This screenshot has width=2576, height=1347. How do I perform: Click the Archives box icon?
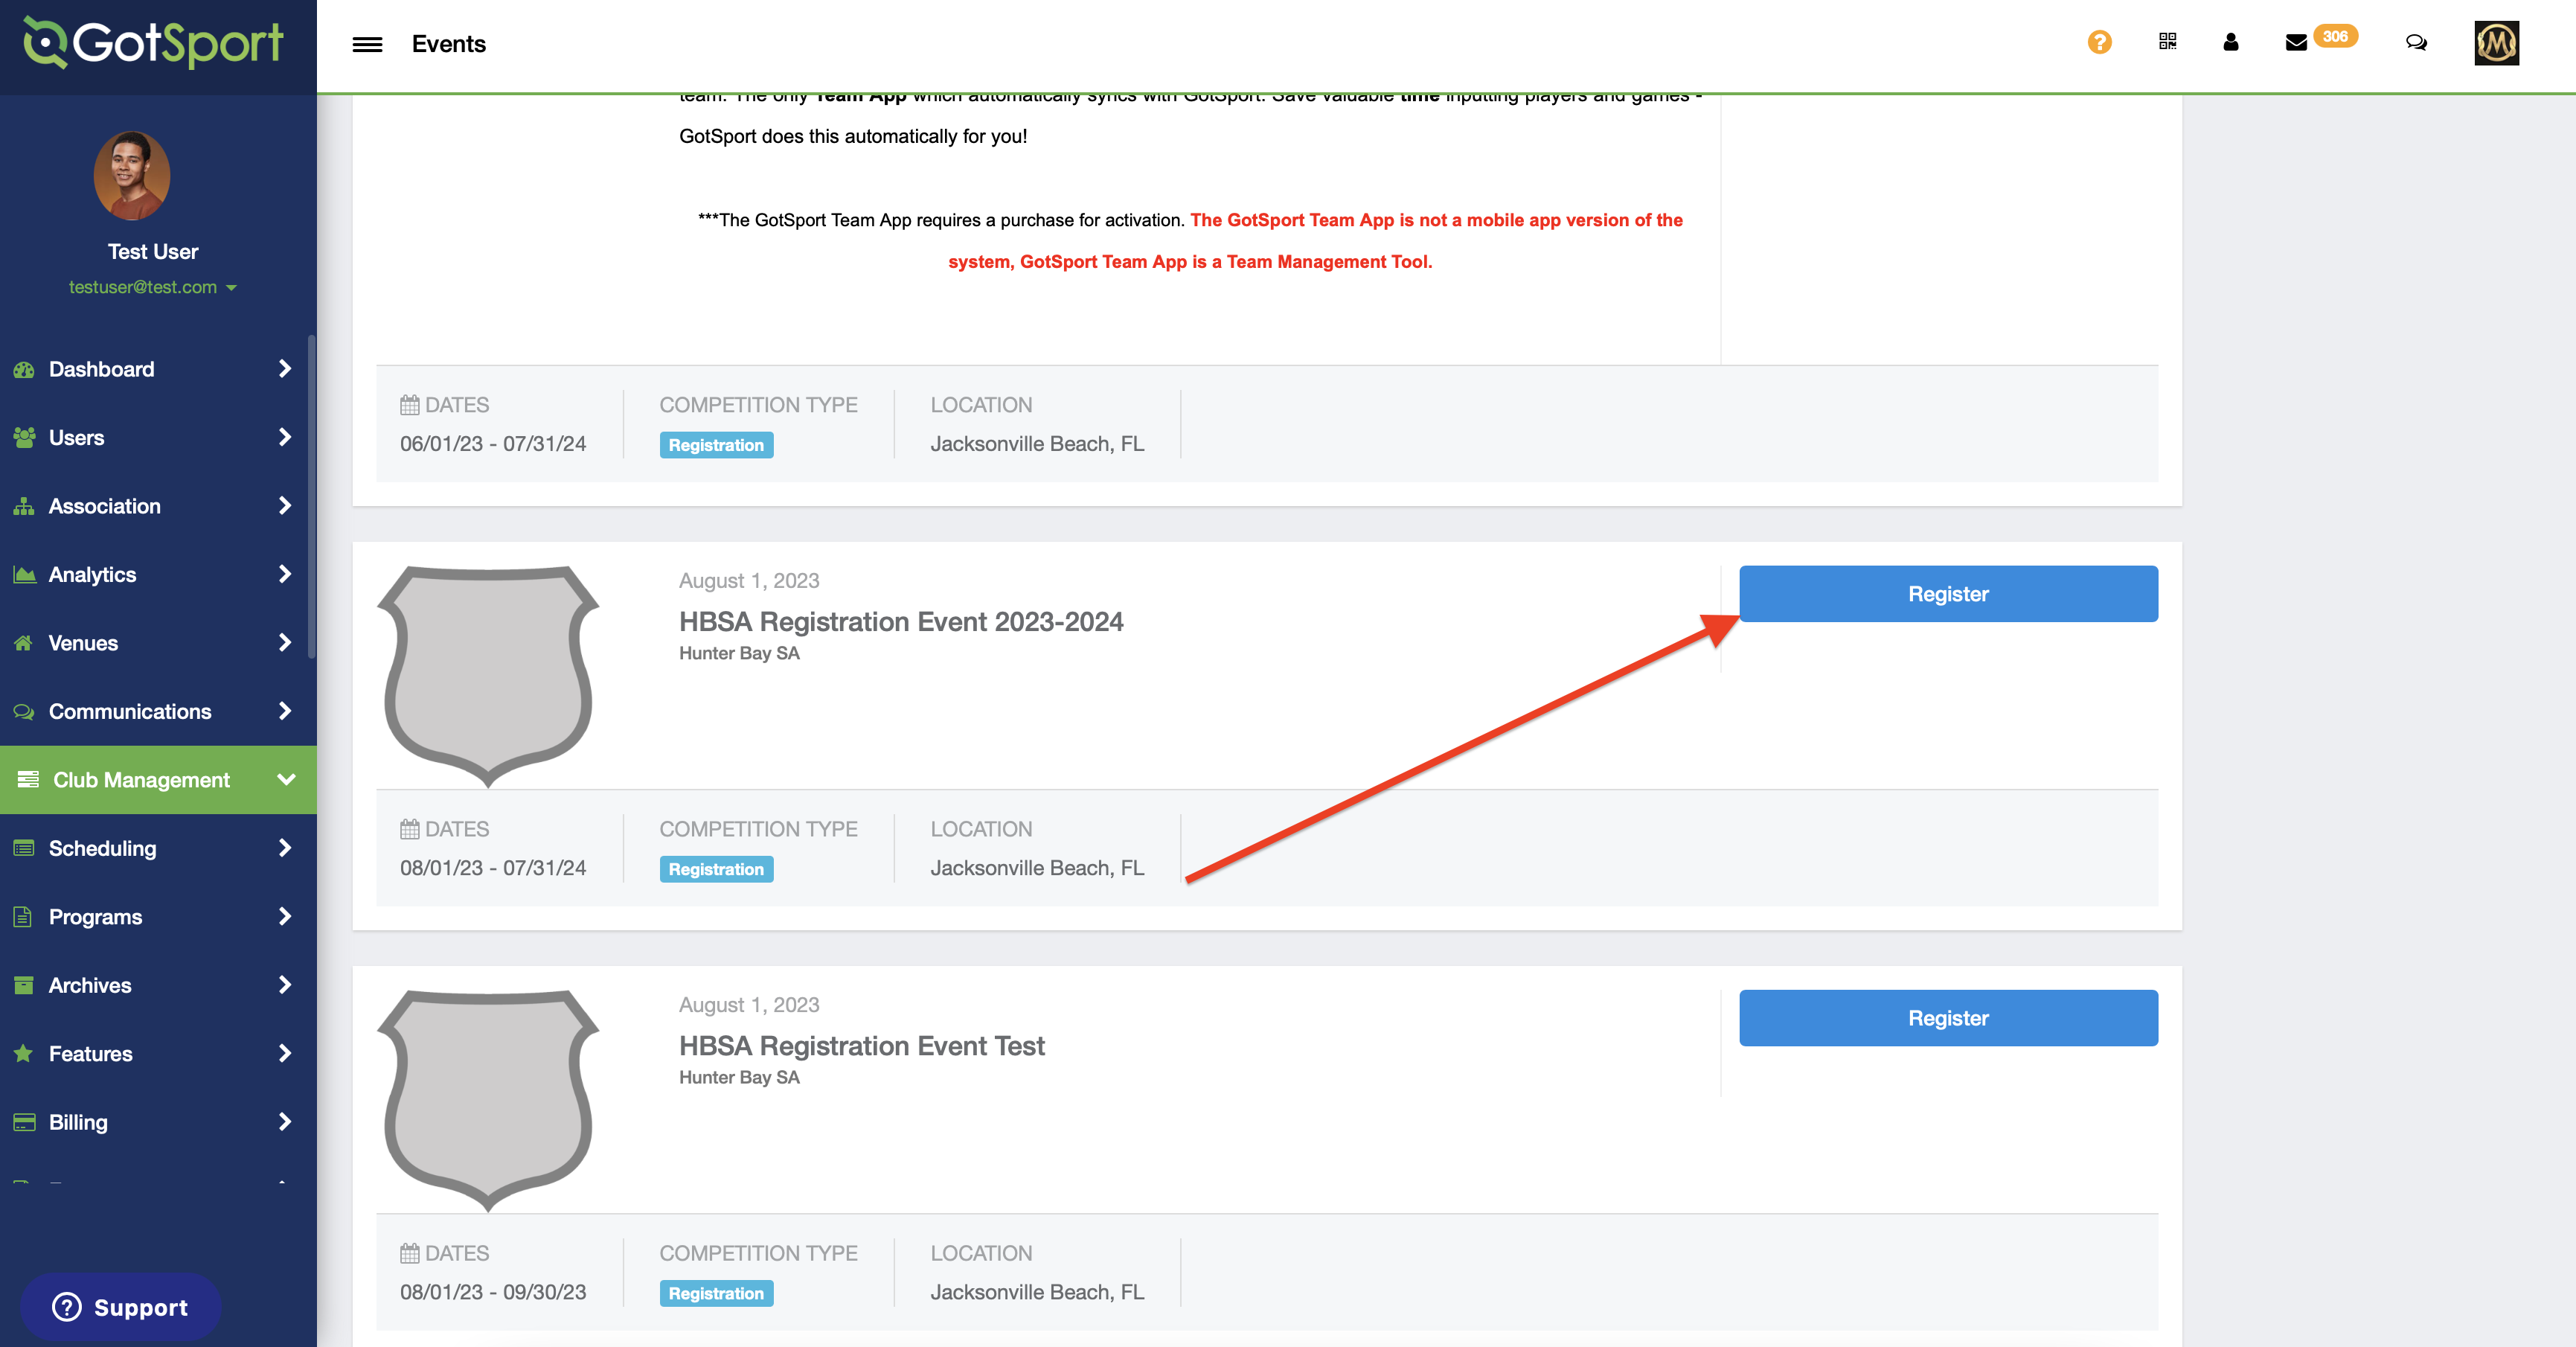24,985
